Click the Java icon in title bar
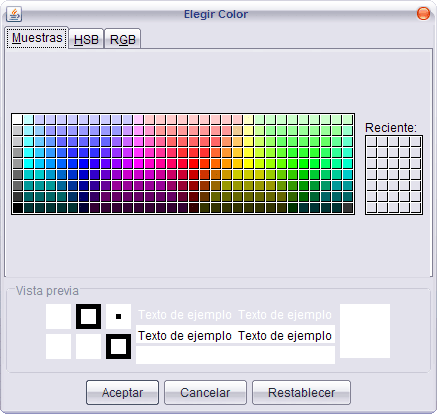Image resolution: width=437 pixels, height=414 pixels. click(x=14, y=14)
